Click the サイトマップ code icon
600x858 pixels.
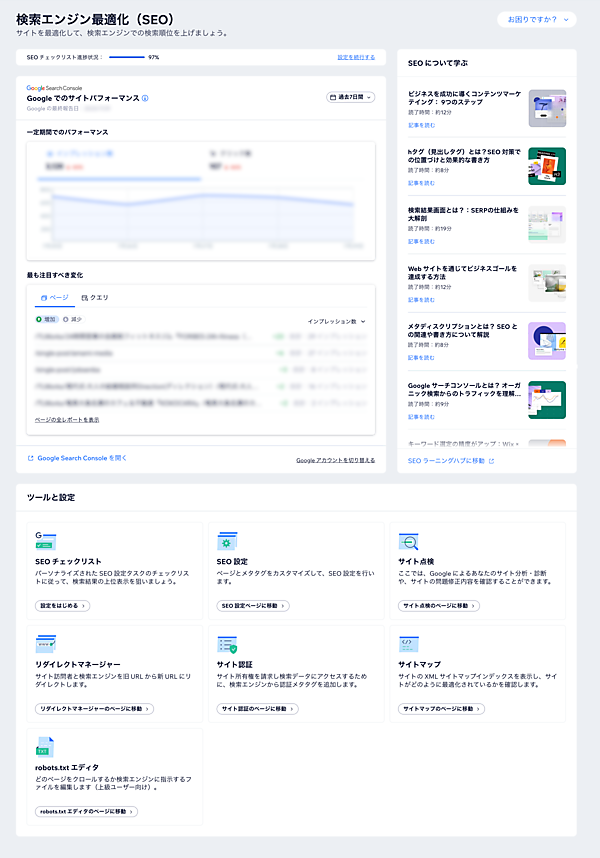tap(409, 644)
